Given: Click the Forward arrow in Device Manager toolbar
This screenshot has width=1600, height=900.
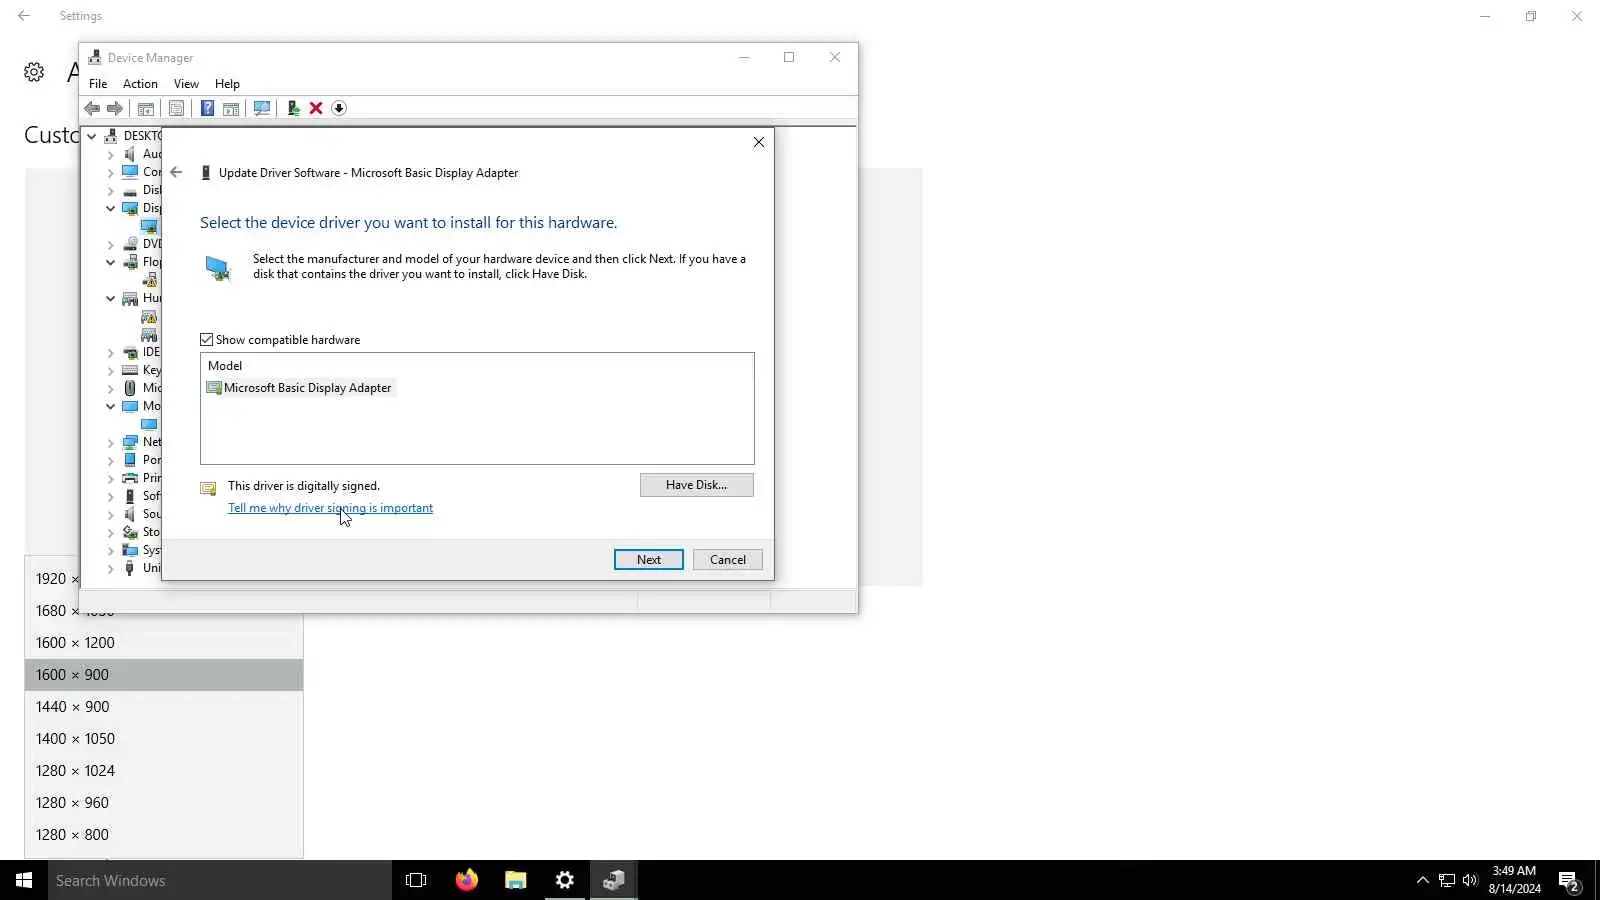Looking at the screenshot, I should (115, 108).
